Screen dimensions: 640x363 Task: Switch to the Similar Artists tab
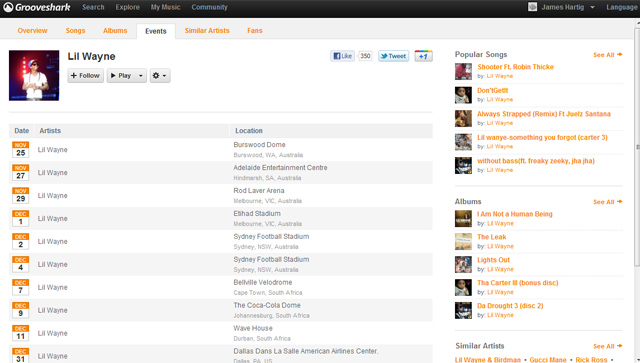point(207,31)
